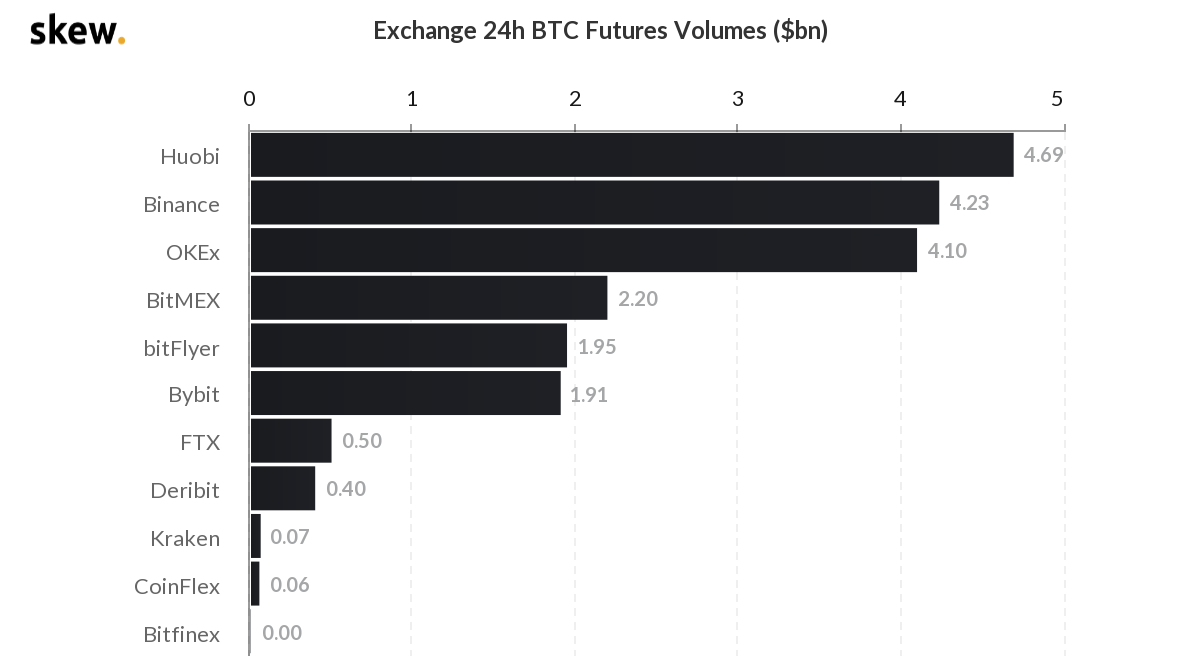Select the FTX bar
This screenshot has width=1200, height=670.
pos(290,441)
